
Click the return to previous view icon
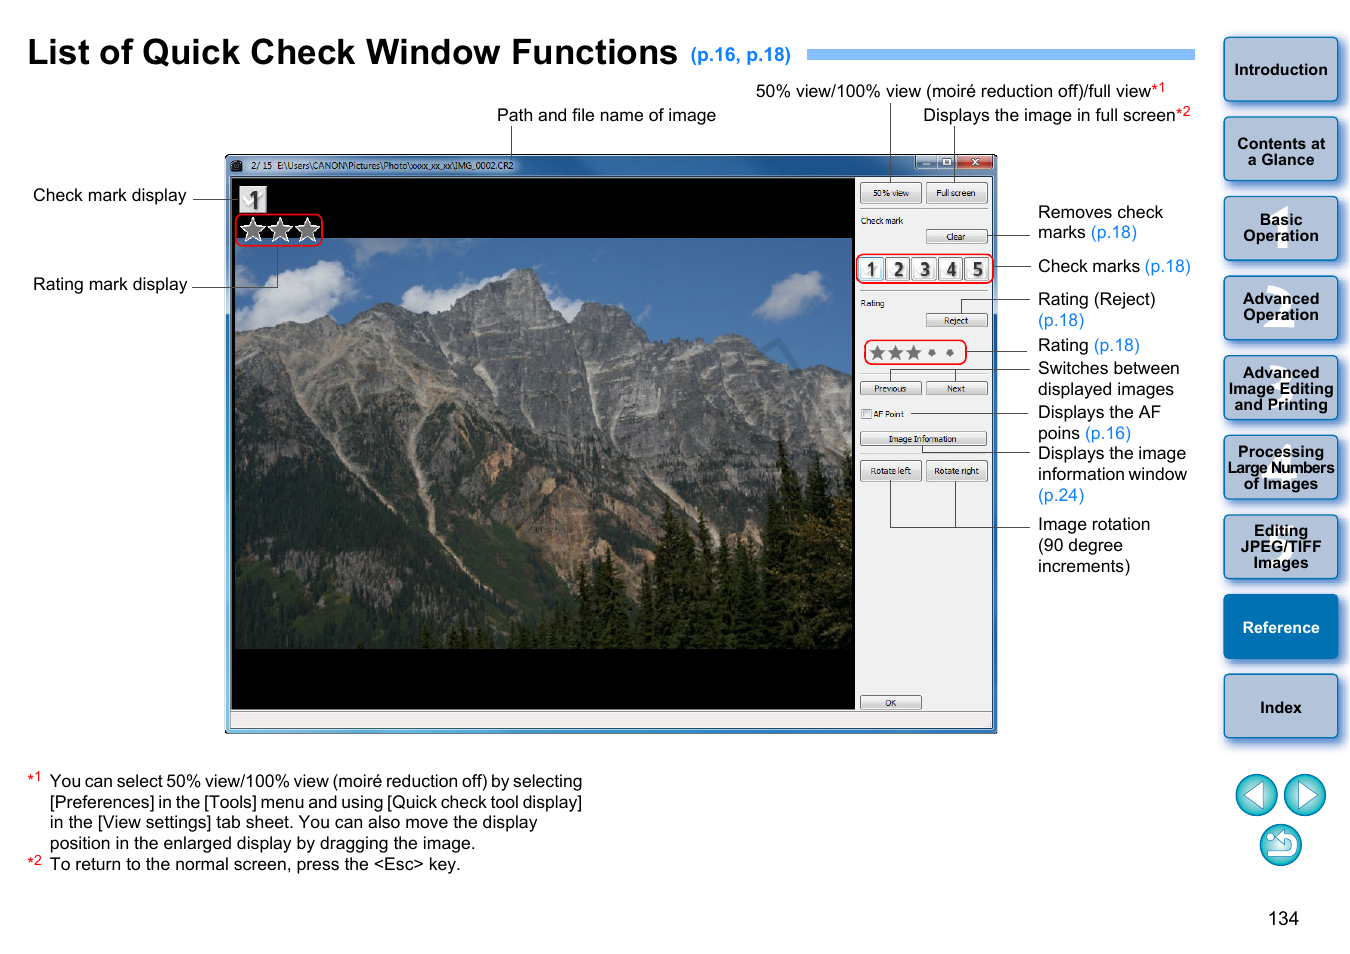click(x=1280, y=845)
